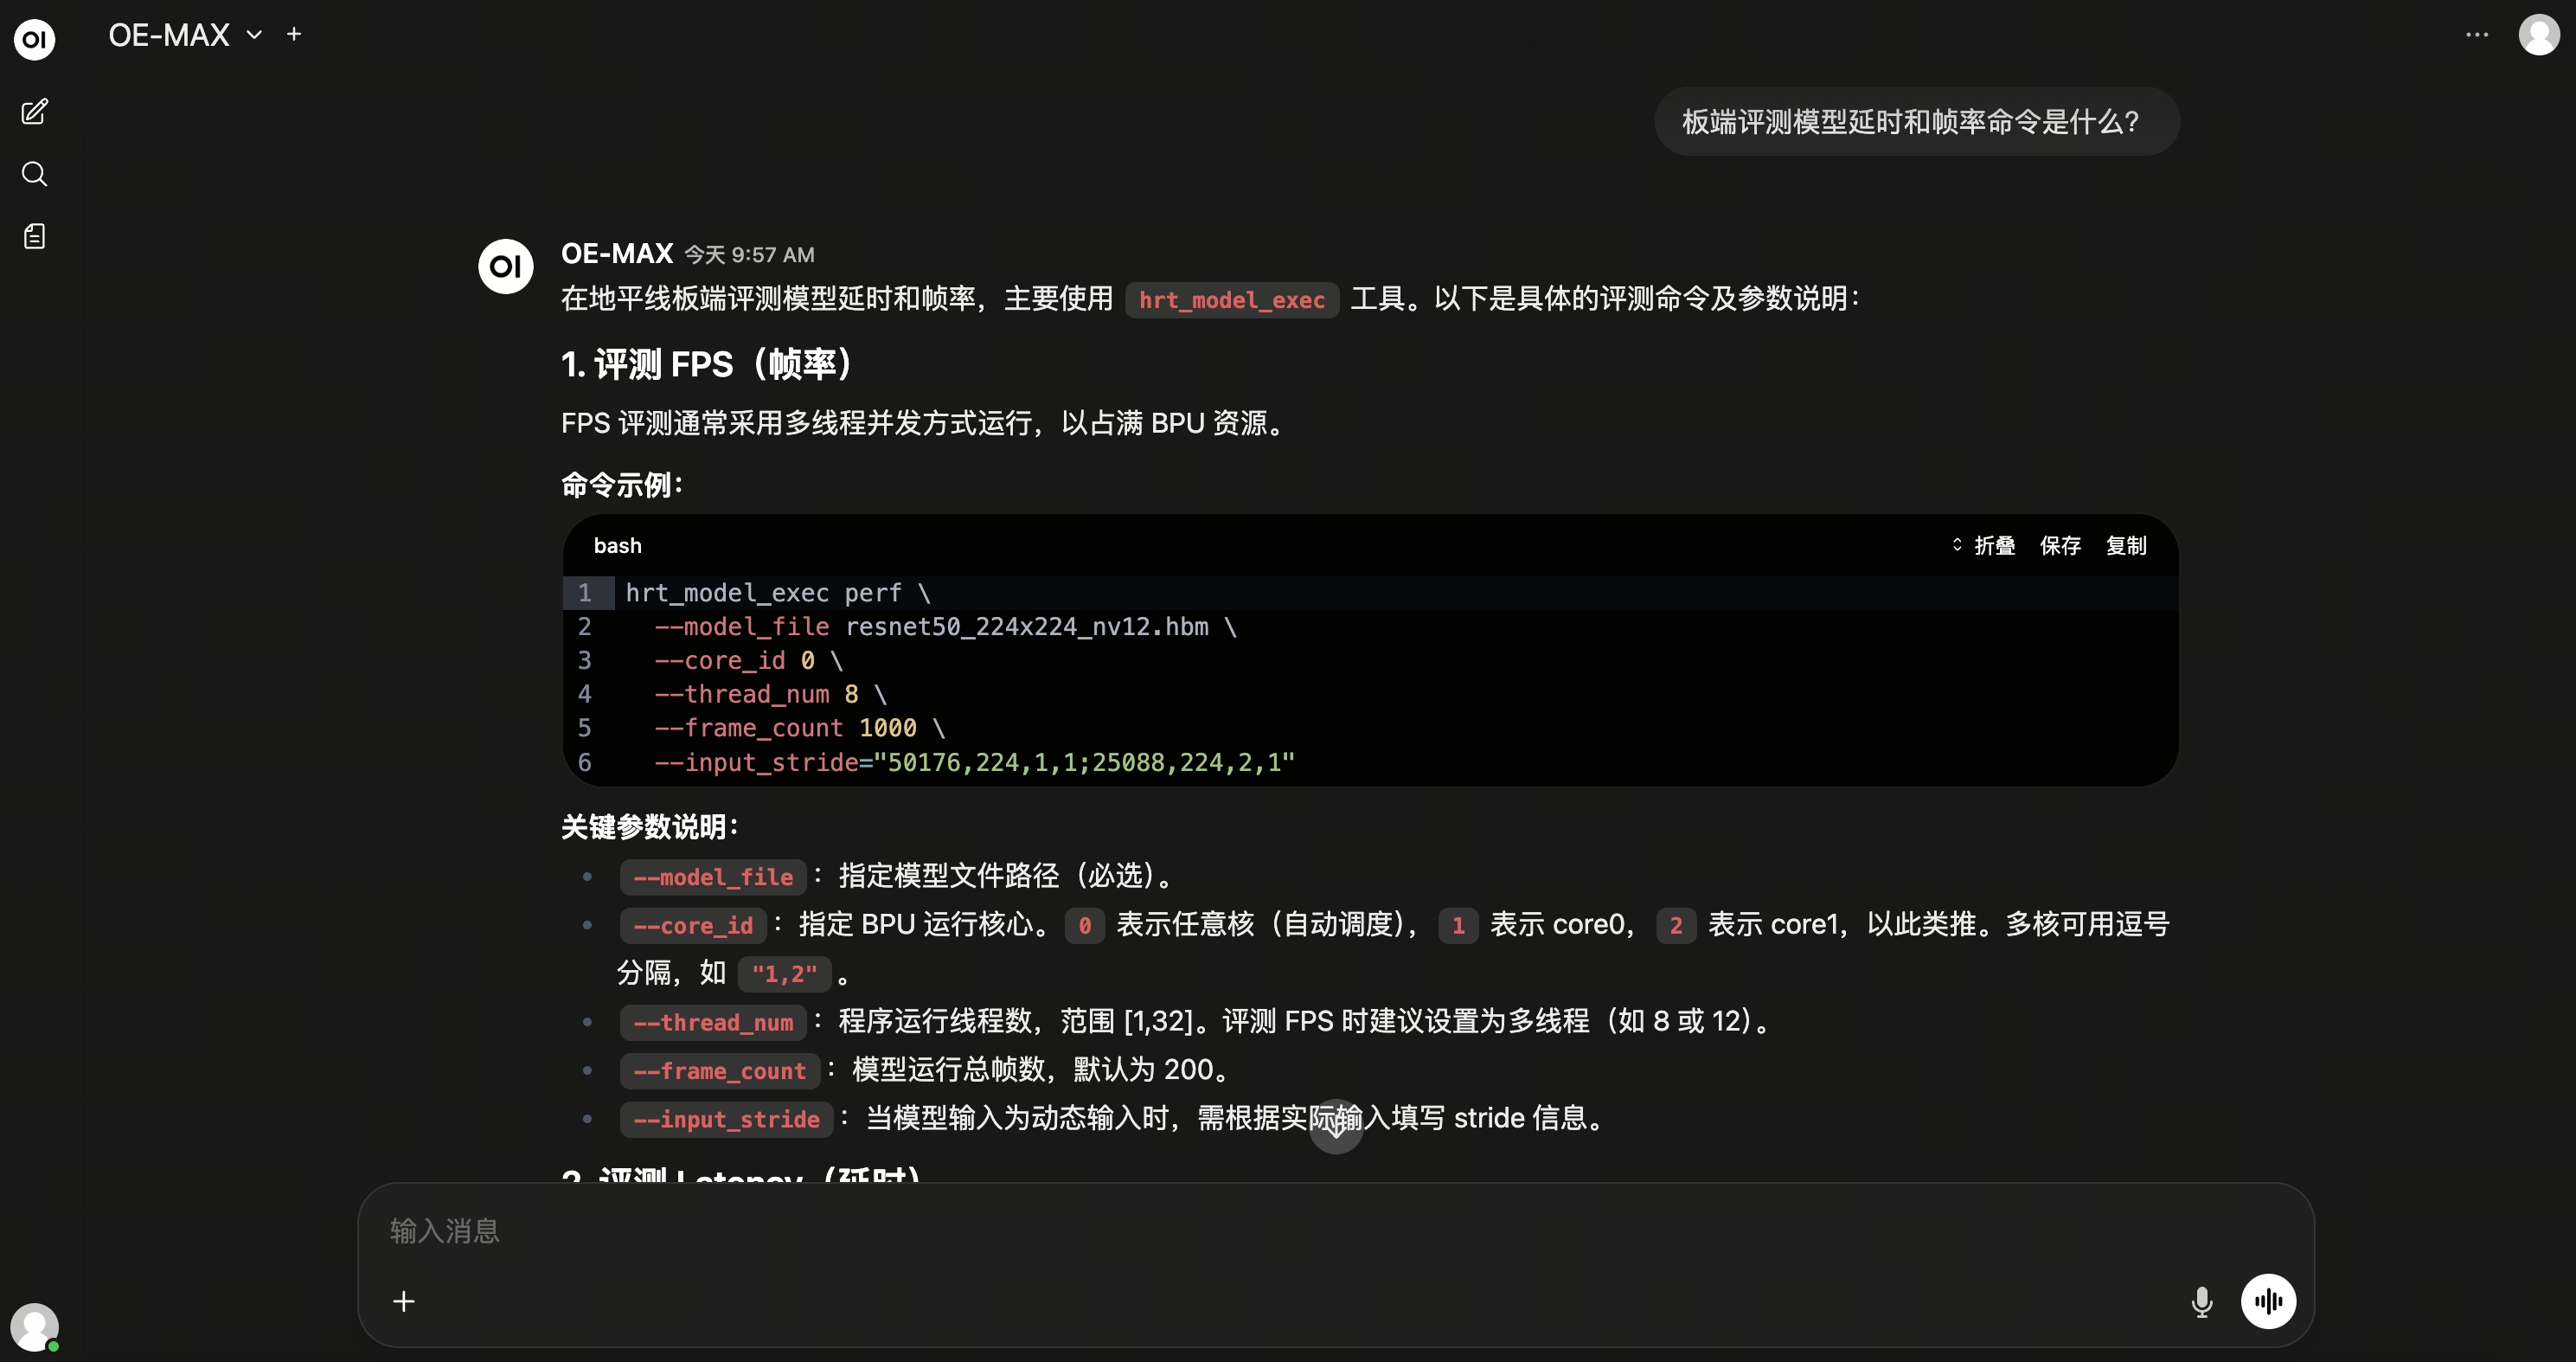
Task: Open the sidebar search icon
Action: pyautogui.click(x=34, y=174)
